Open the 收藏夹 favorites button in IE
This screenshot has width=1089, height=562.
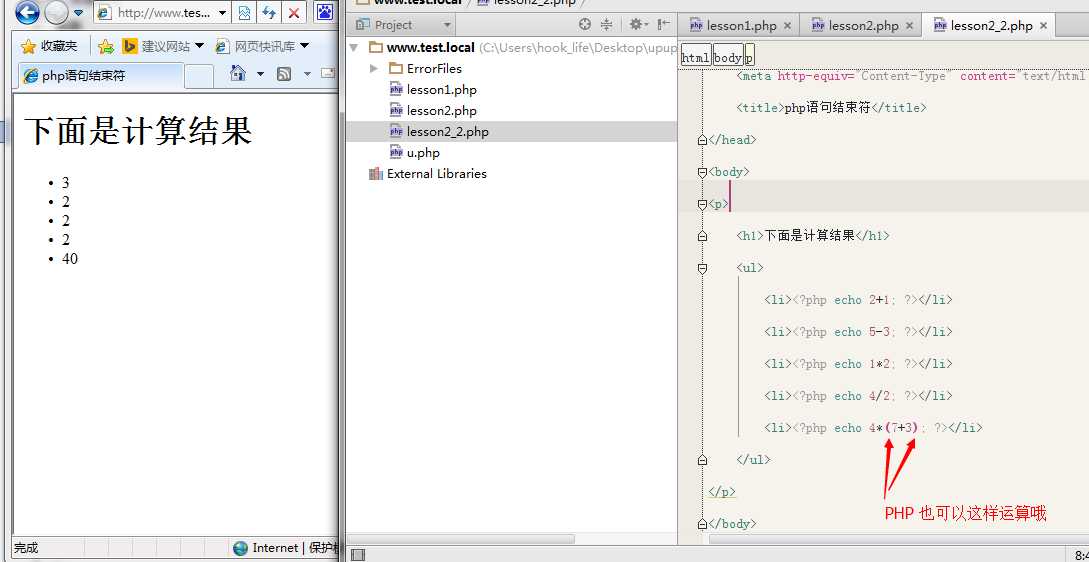(x=49, y=47)
